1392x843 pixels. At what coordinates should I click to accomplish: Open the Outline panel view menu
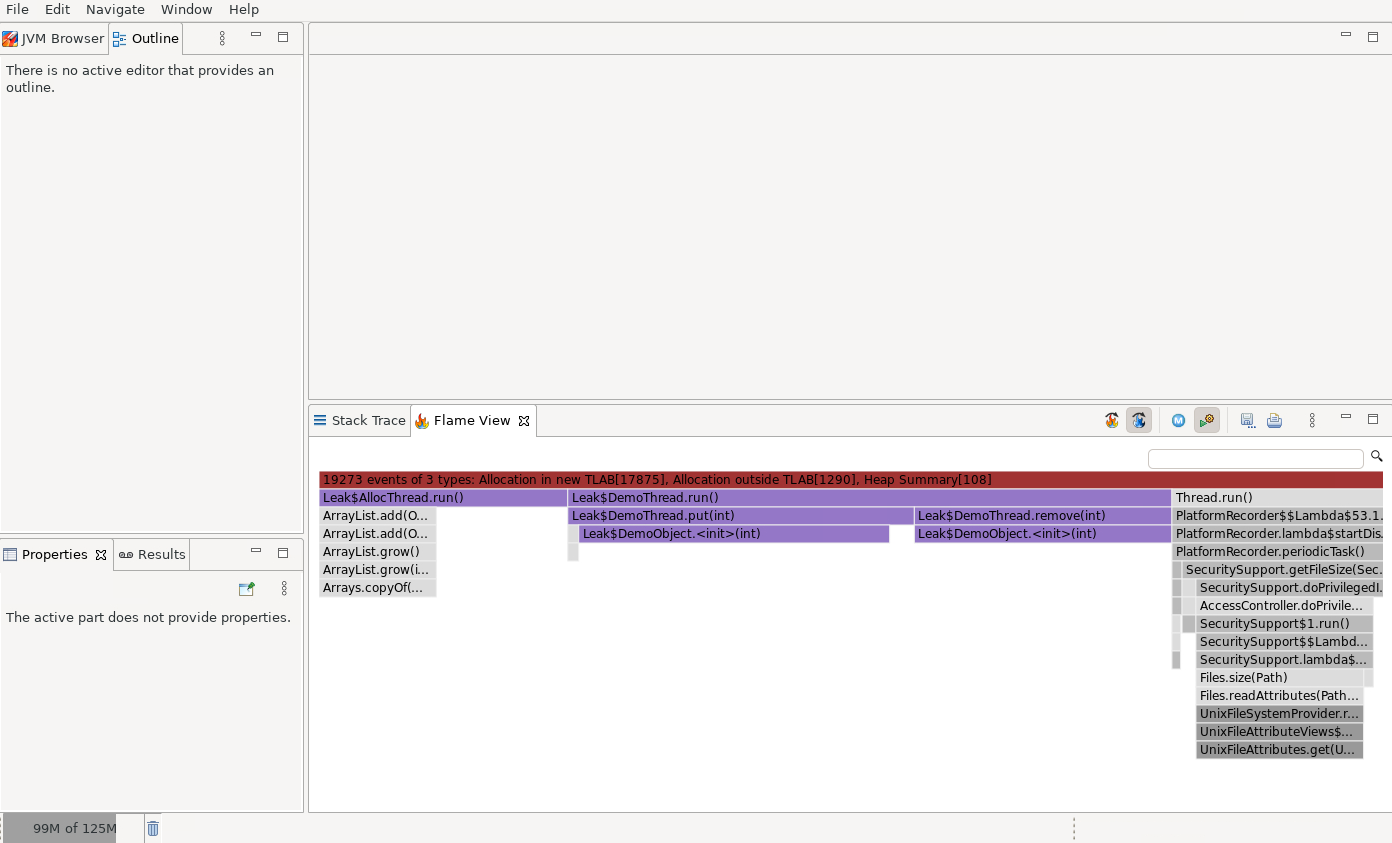[x=222, y=38]
